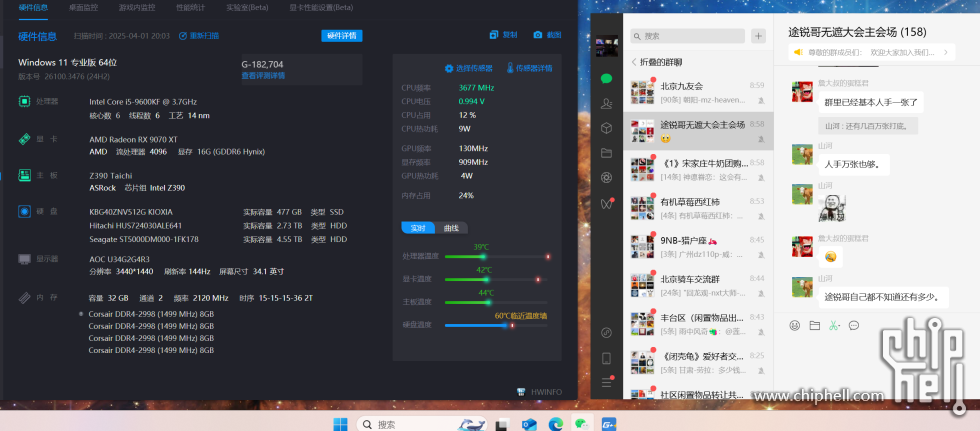Open WeChat hamburger menu at sidebar bottom
The height and width of the screenshot is (431, 980).
click(606, 382)
